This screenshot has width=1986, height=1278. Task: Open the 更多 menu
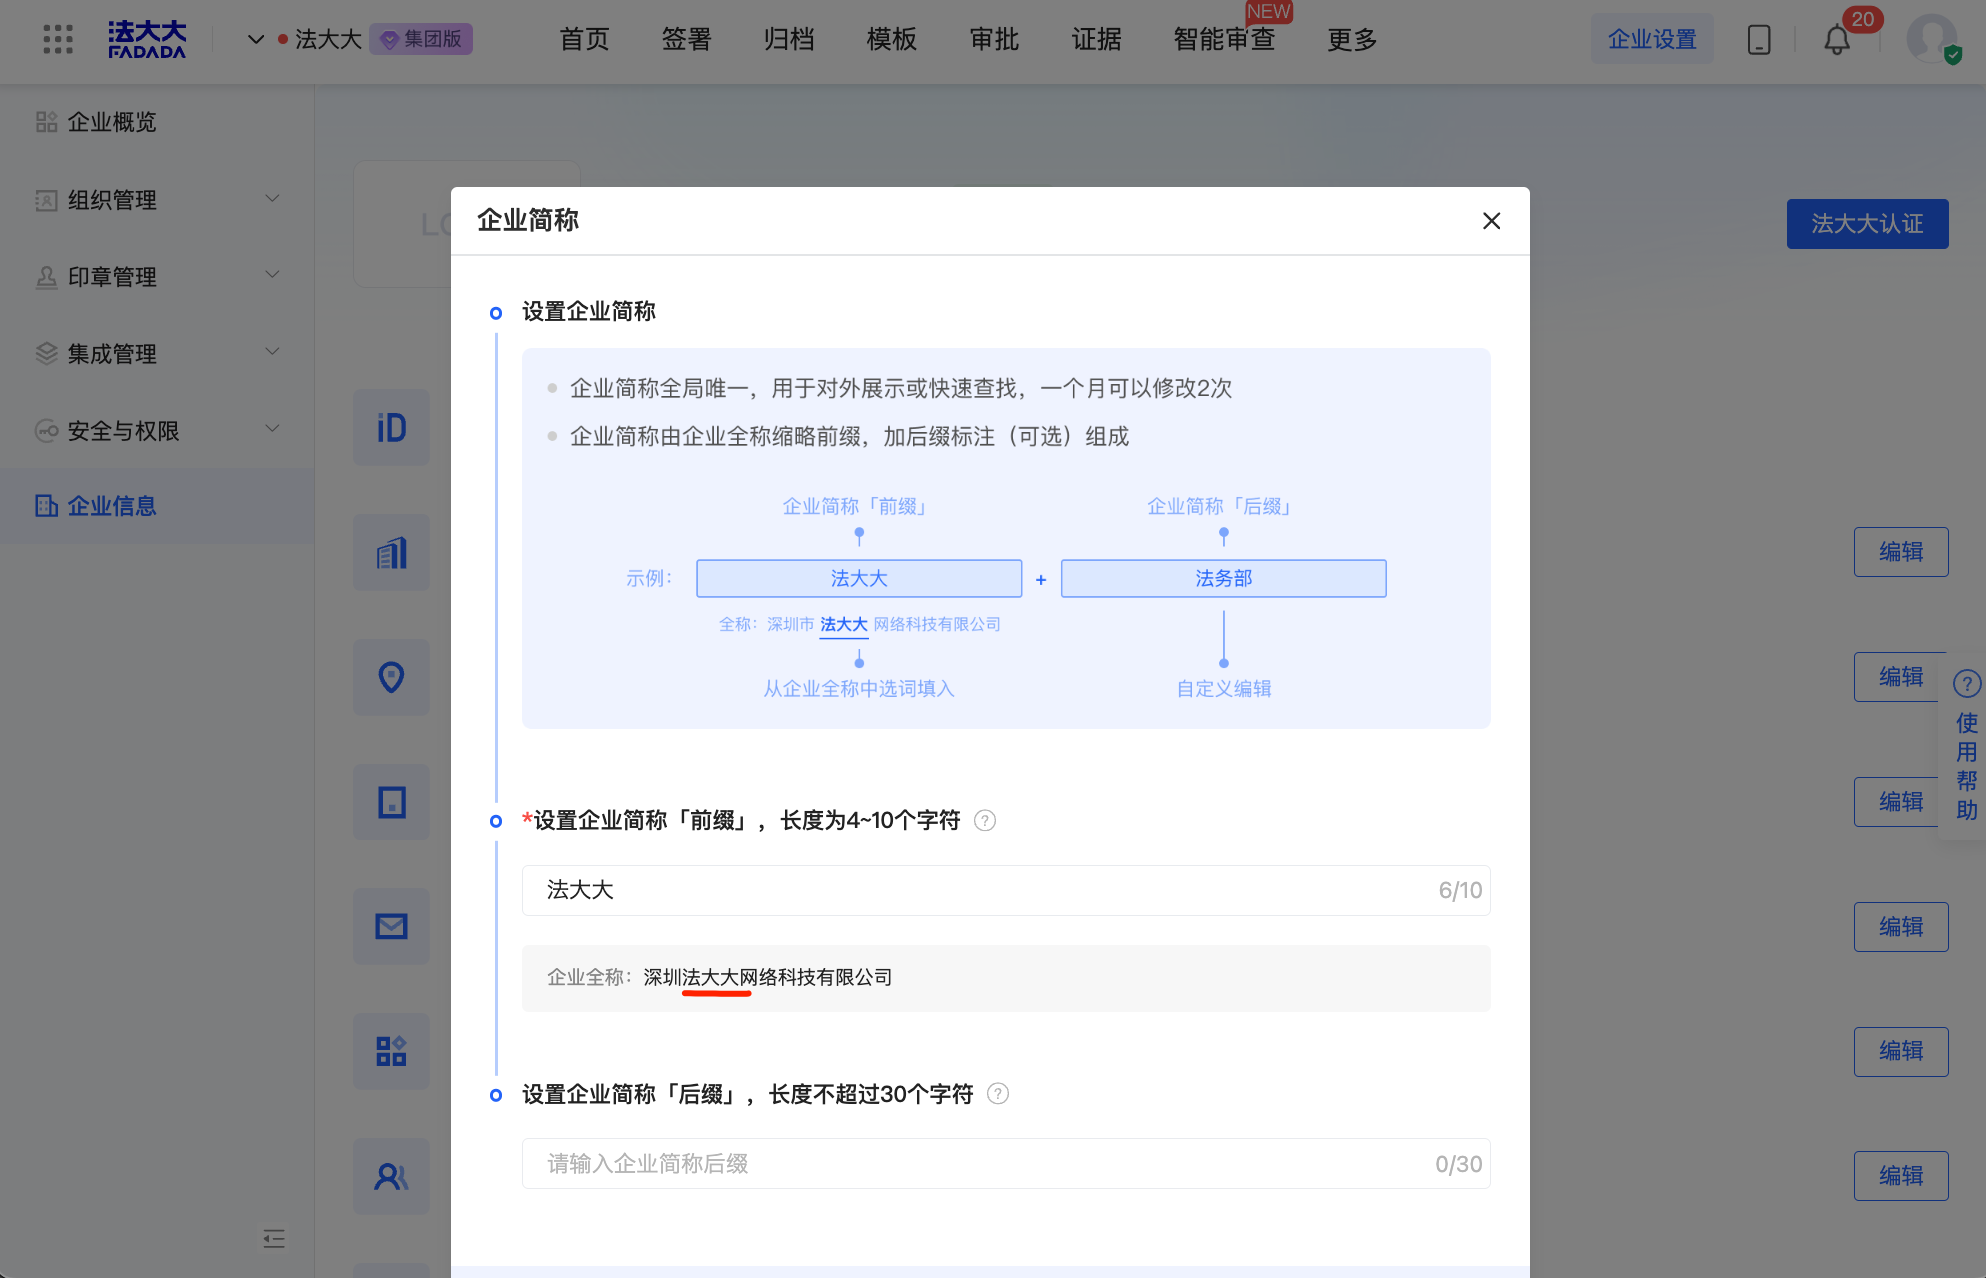[x=1352, y=39]
